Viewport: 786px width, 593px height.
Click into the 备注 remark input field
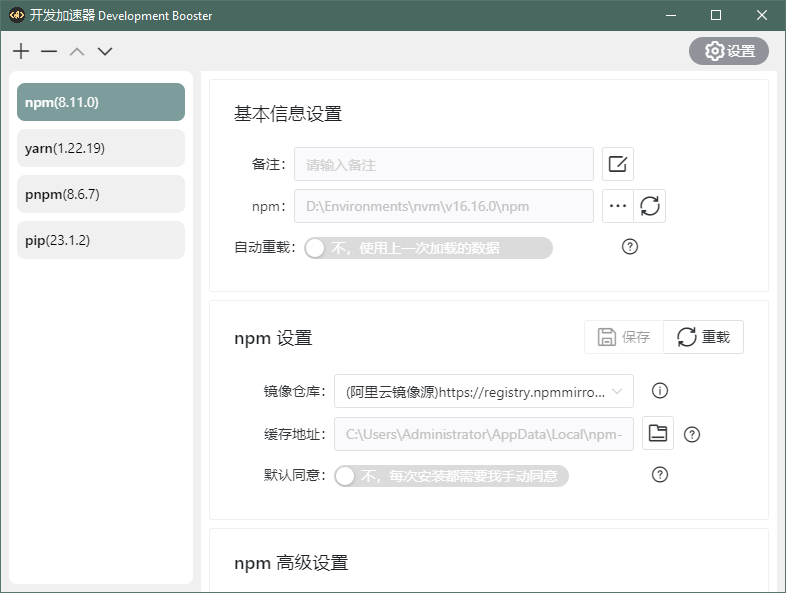pos(443,164)
